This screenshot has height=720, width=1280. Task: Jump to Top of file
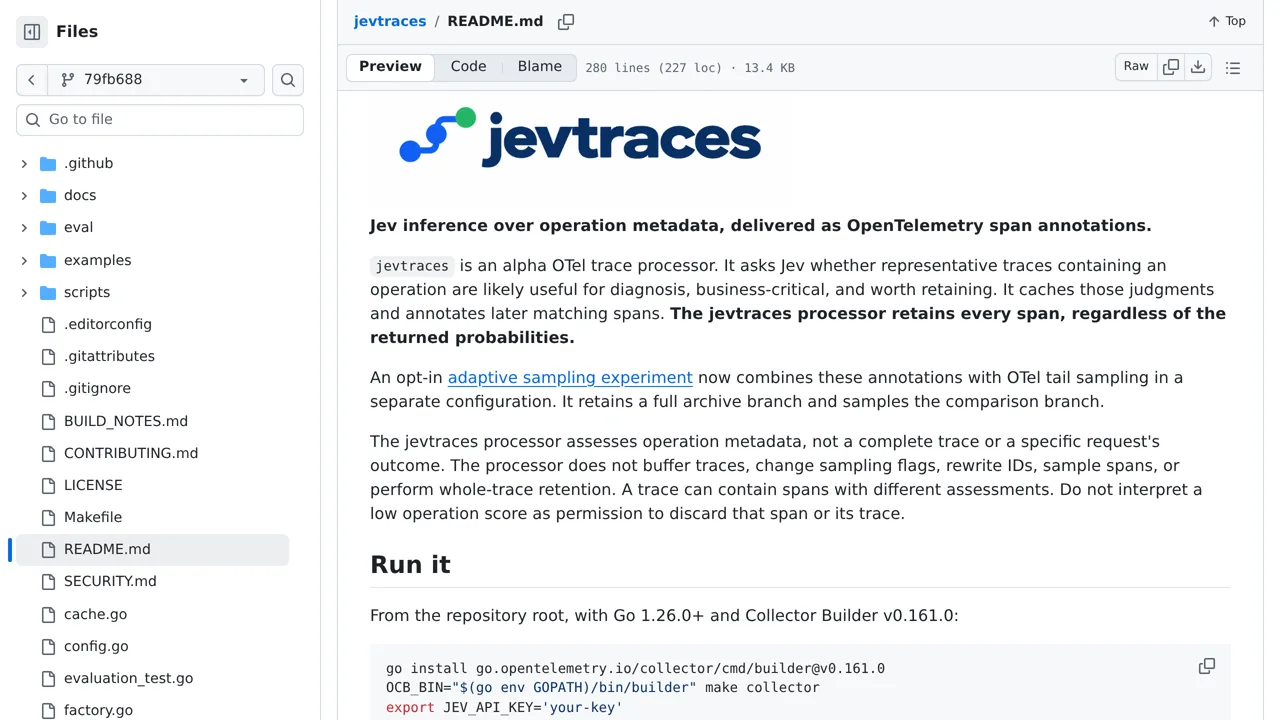[x=1226, y=21]
